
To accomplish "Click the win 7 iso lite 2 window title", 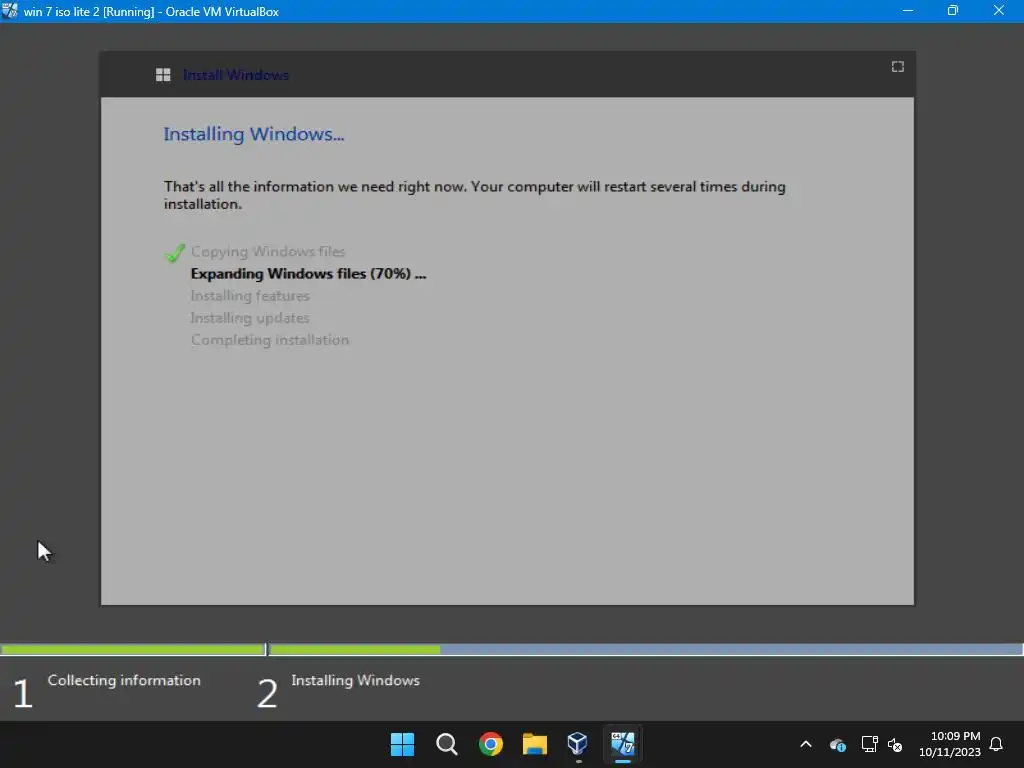I will (x=152, y=11).
